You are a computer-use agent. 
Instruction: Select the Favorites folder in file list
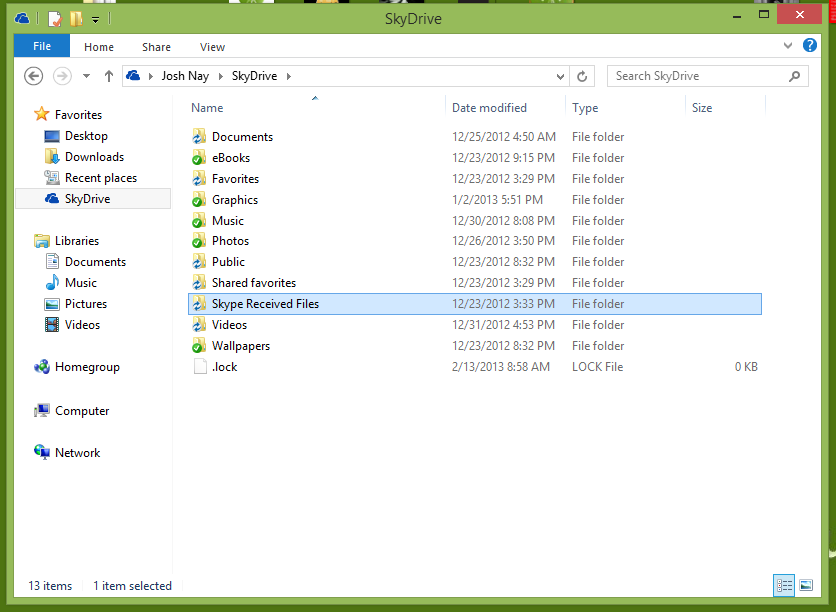235,179
